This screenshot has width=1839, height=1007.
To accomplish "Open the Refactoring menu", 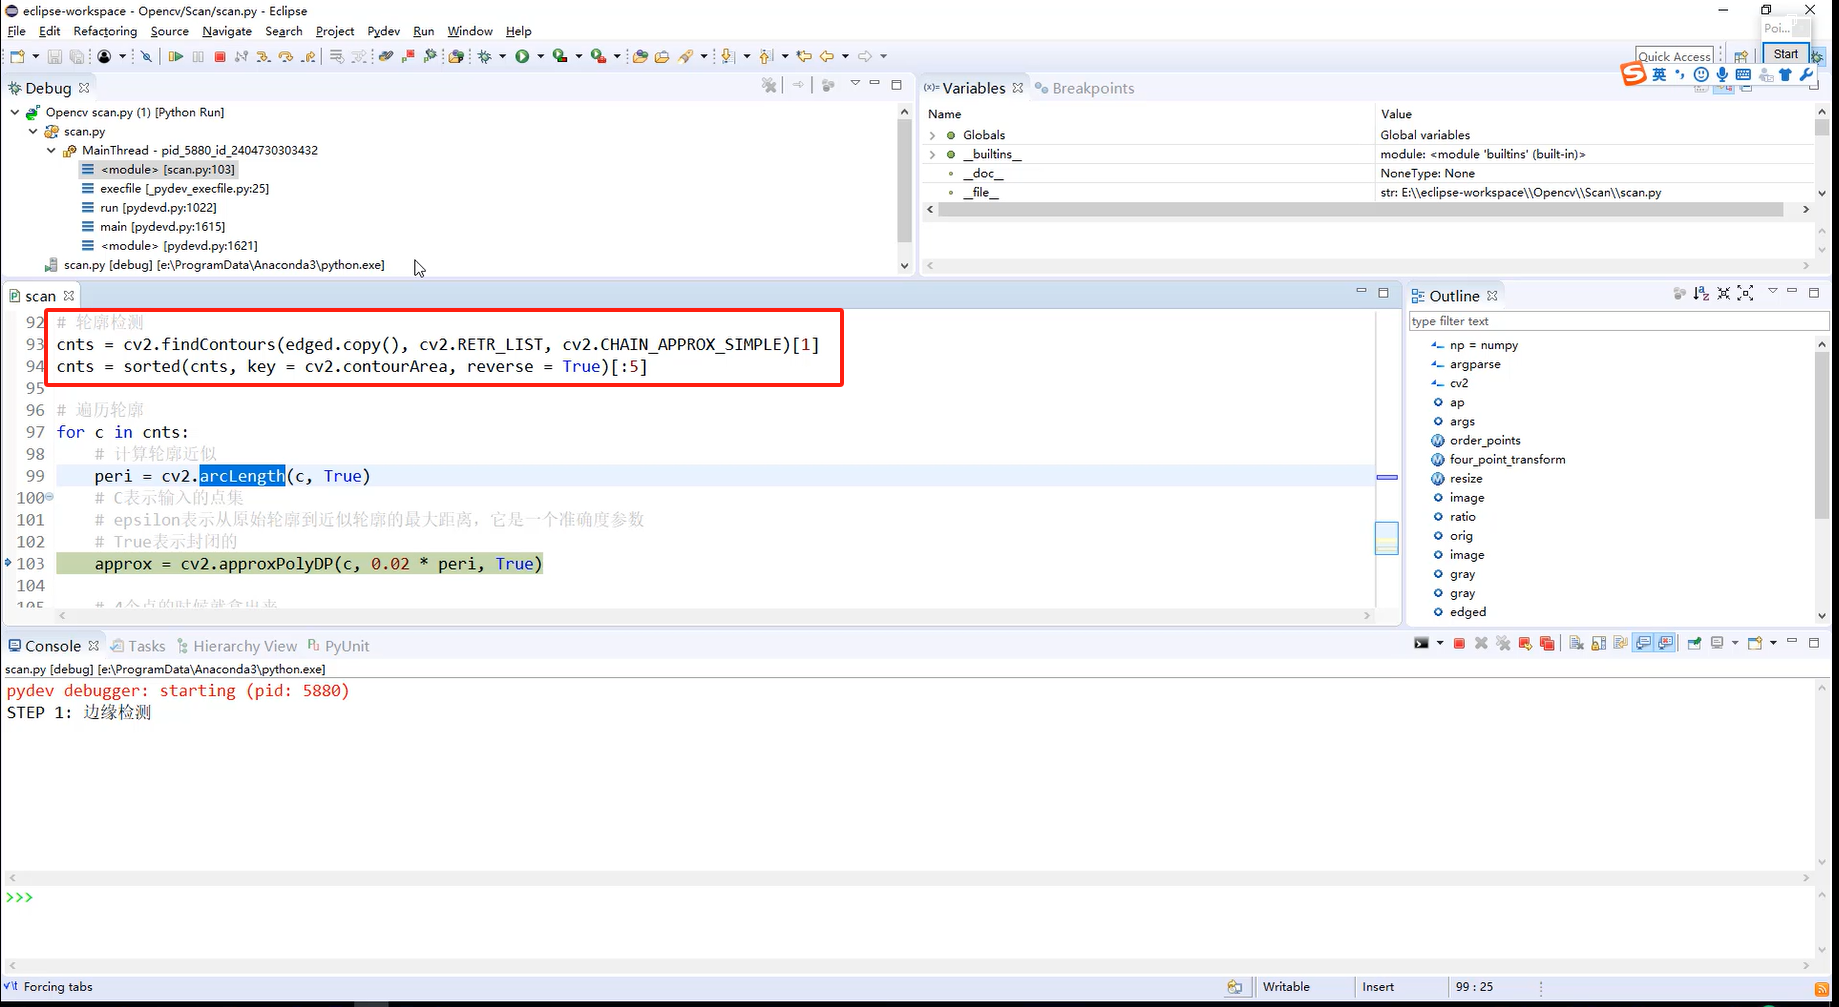I will 105,31.
